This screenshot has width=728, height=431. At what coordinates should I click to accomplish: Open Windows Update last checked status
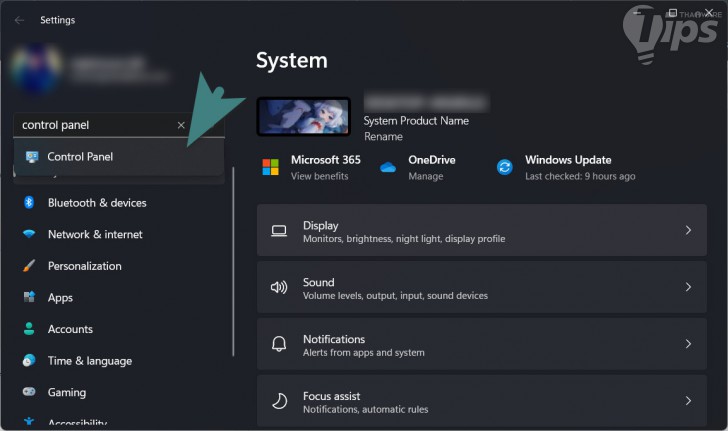(580, 176)
